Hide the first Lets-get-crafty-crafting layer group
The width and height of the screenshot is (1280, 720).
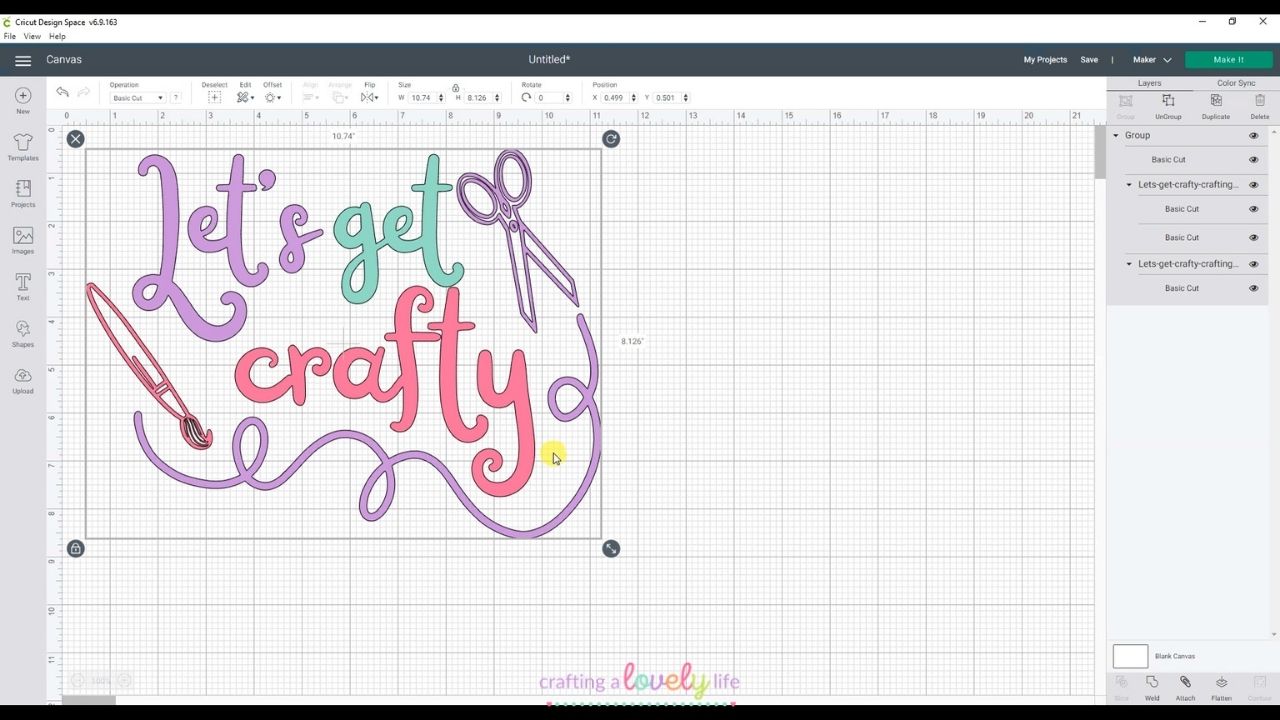point(1253,185)
